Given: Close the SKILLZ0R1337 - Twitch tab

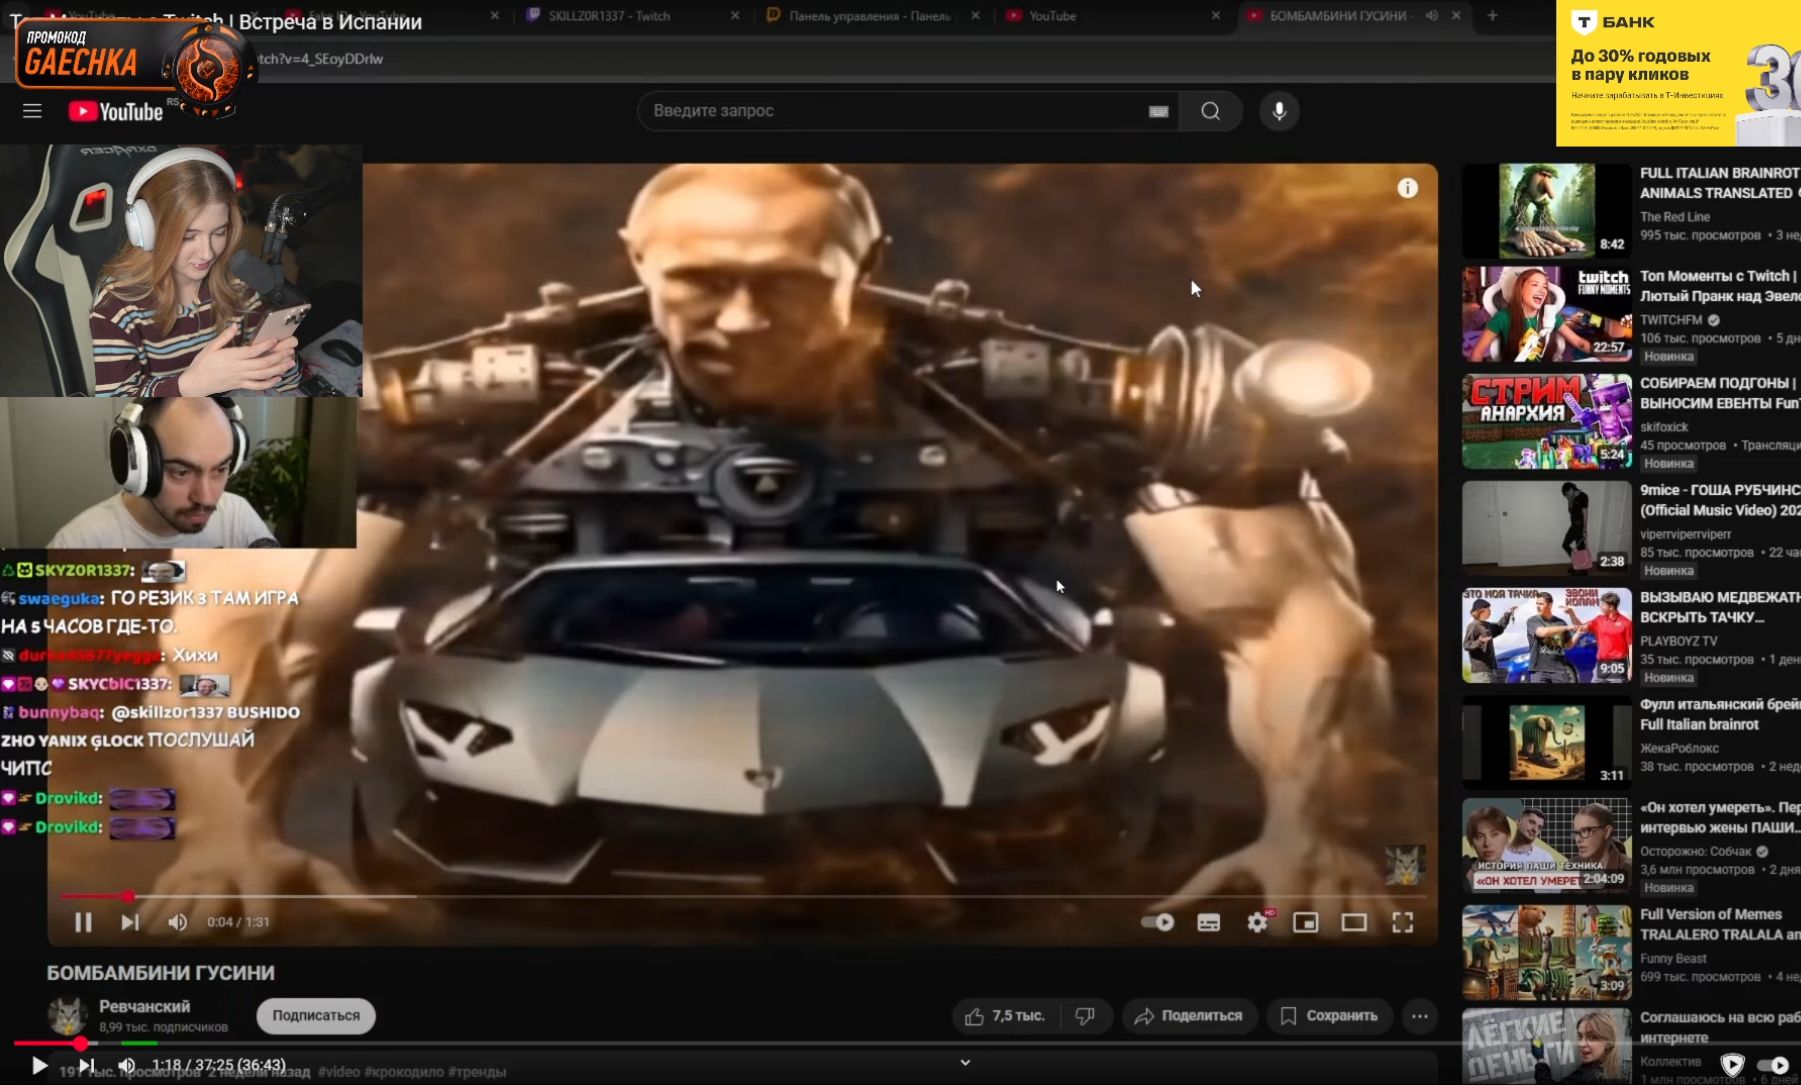Looking at the screenshot, I should coord(735,16).
